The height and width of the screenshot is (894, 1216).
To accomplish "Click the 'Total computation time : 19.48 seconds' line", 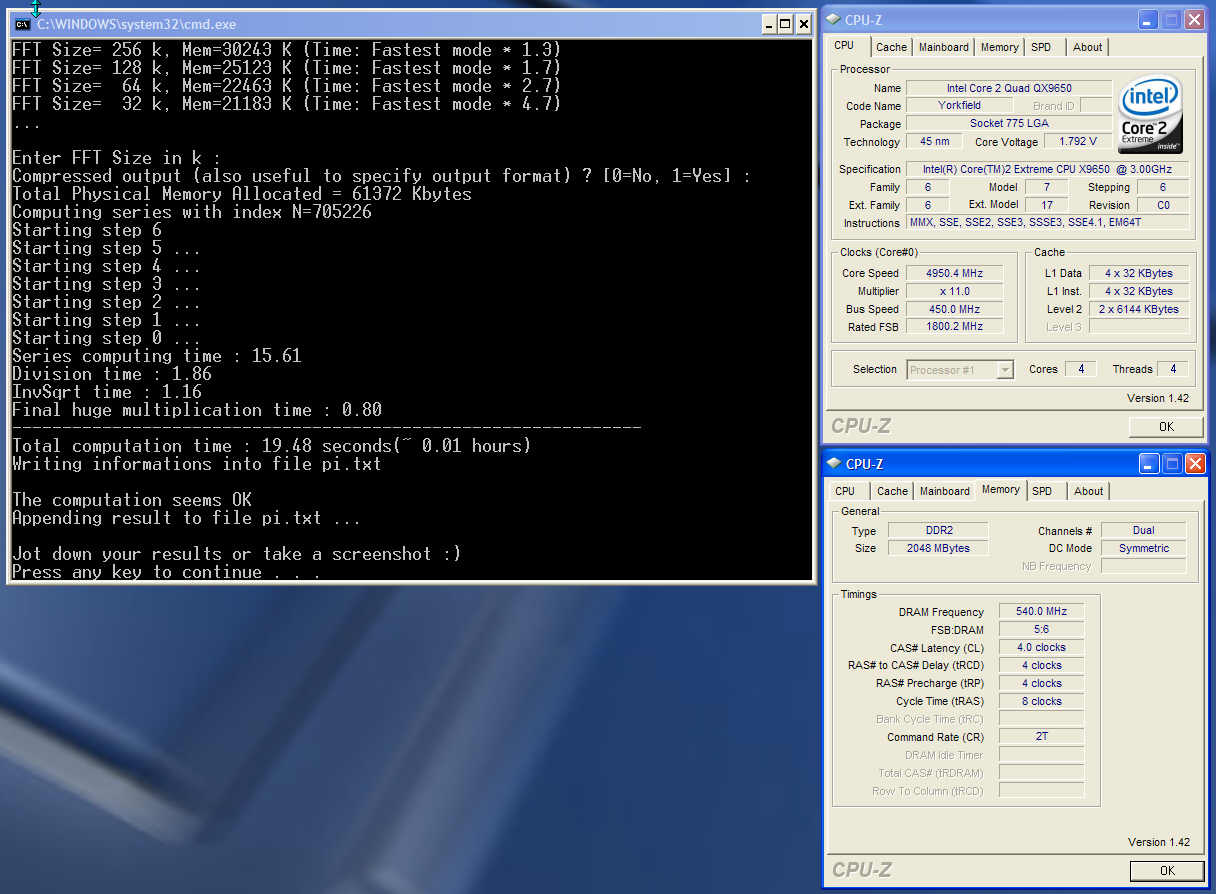I will tap(272, 446).
